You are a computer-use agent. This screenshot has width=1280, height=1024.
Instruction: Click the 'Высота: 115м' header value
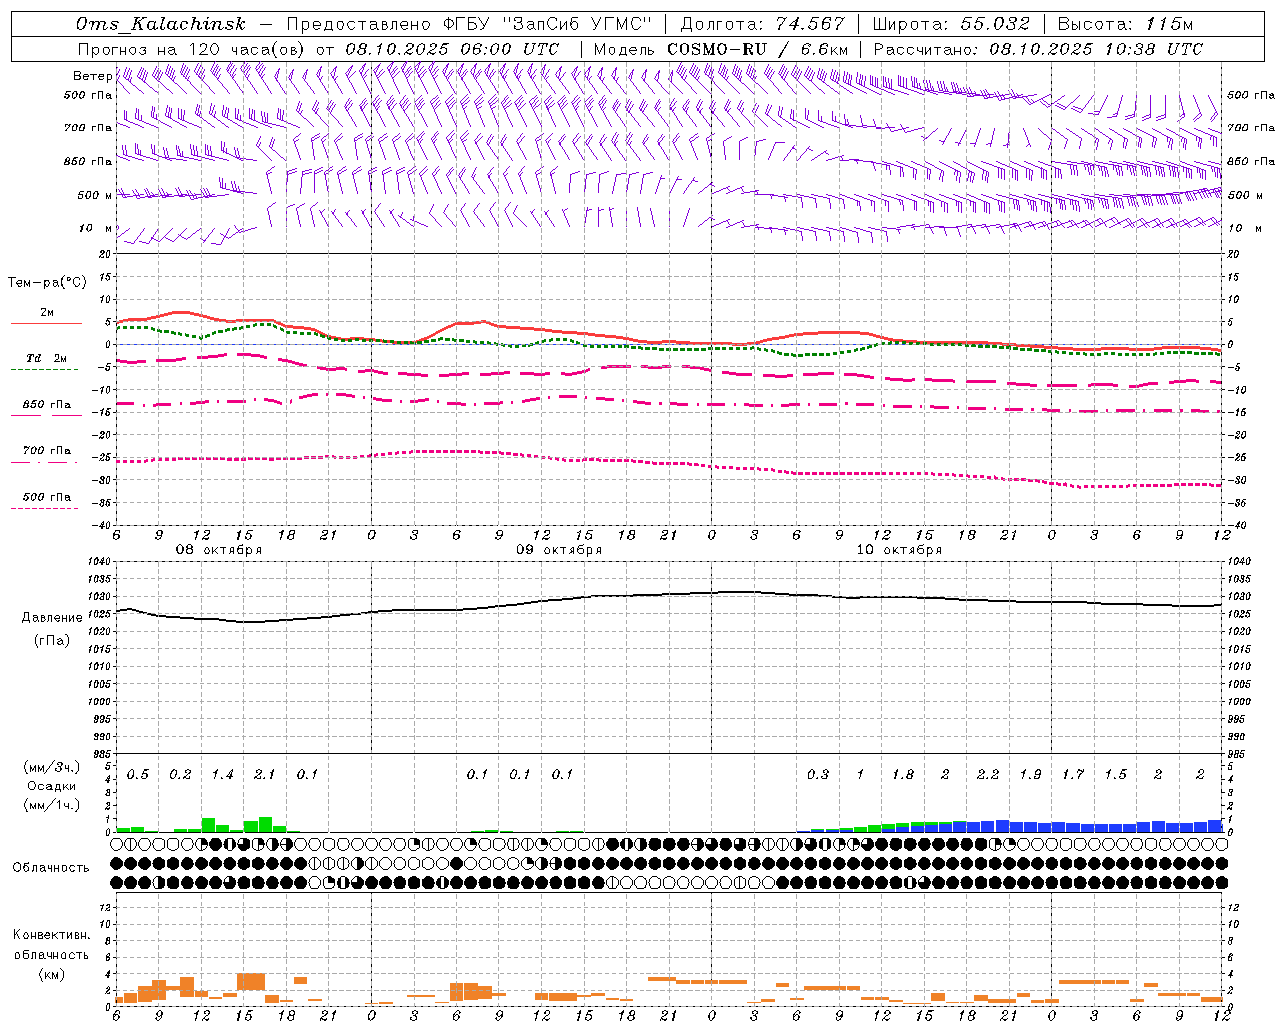click(1126, 24)
